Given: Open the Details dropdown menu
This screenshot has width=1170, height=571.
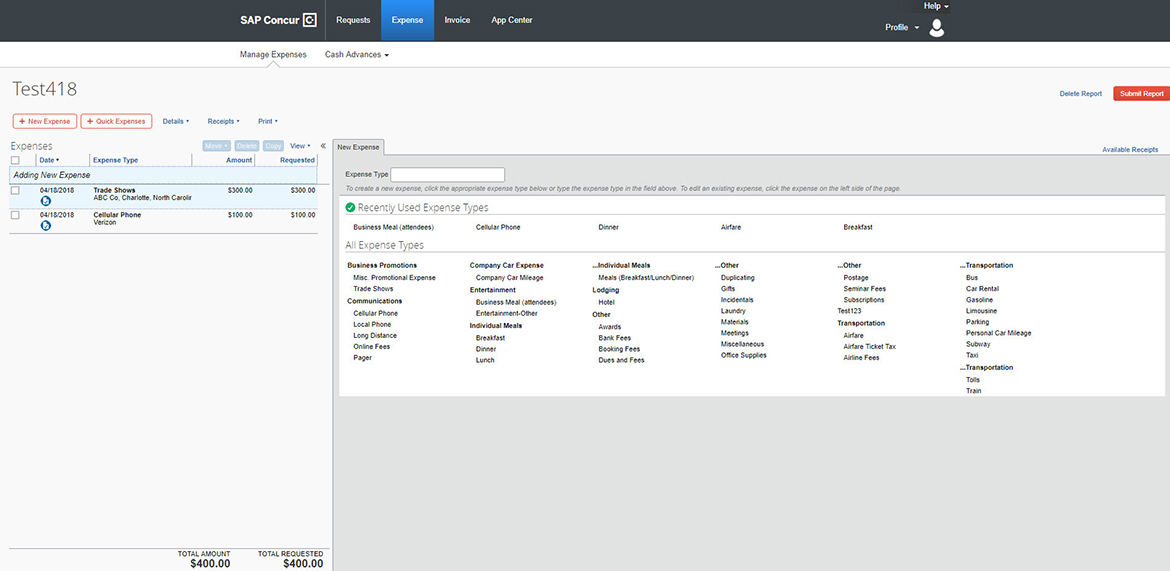Looking at the screenshot, I should [x=175, y=121].
